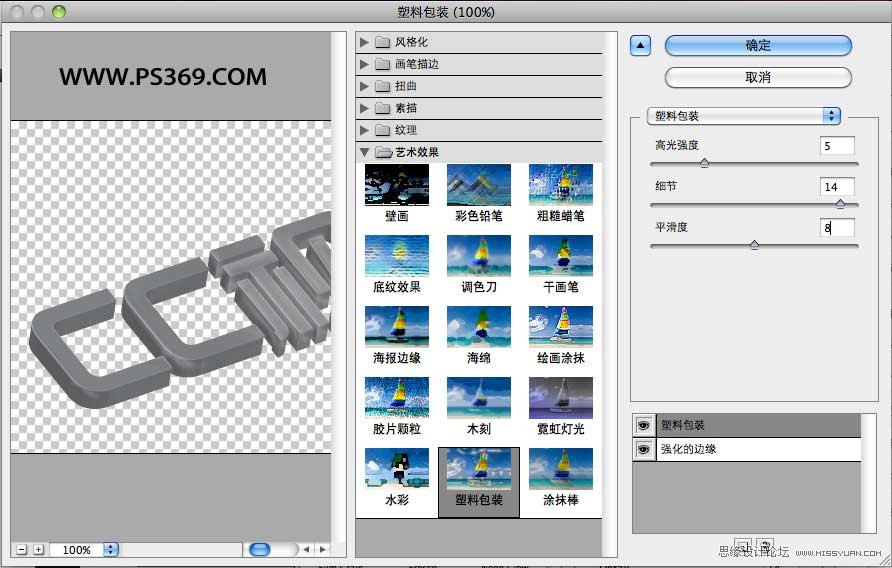This screenshot has width=892, height=568.
Task: Select the 绘画涂抹 filter thumbnail
Action: 560,327
